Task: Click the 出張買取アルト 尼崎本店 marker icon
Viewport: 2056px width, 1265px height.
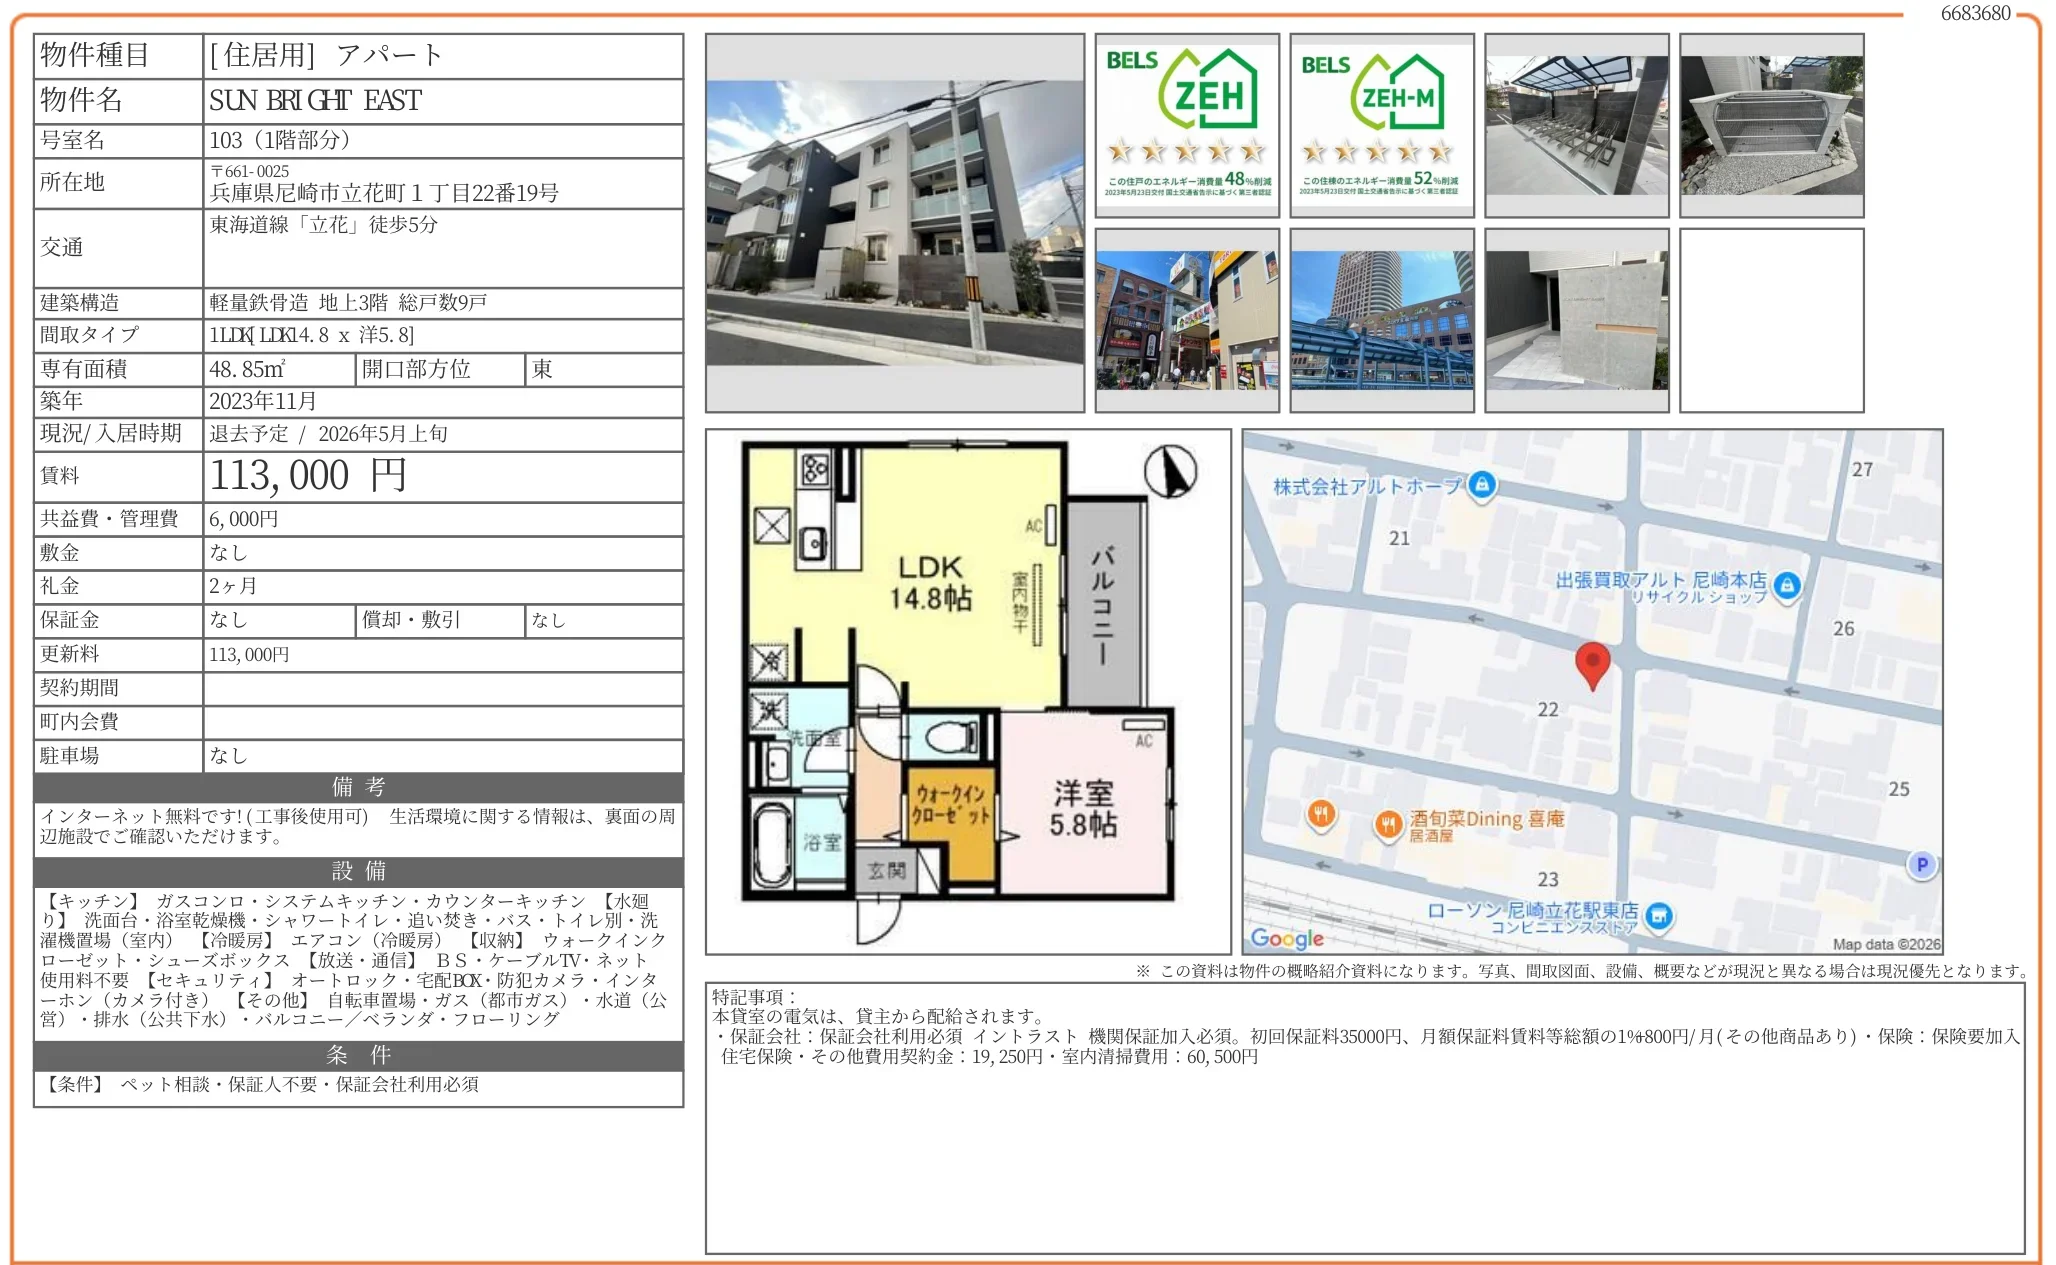Action: pyautogui.click(x=1787, y=586)
